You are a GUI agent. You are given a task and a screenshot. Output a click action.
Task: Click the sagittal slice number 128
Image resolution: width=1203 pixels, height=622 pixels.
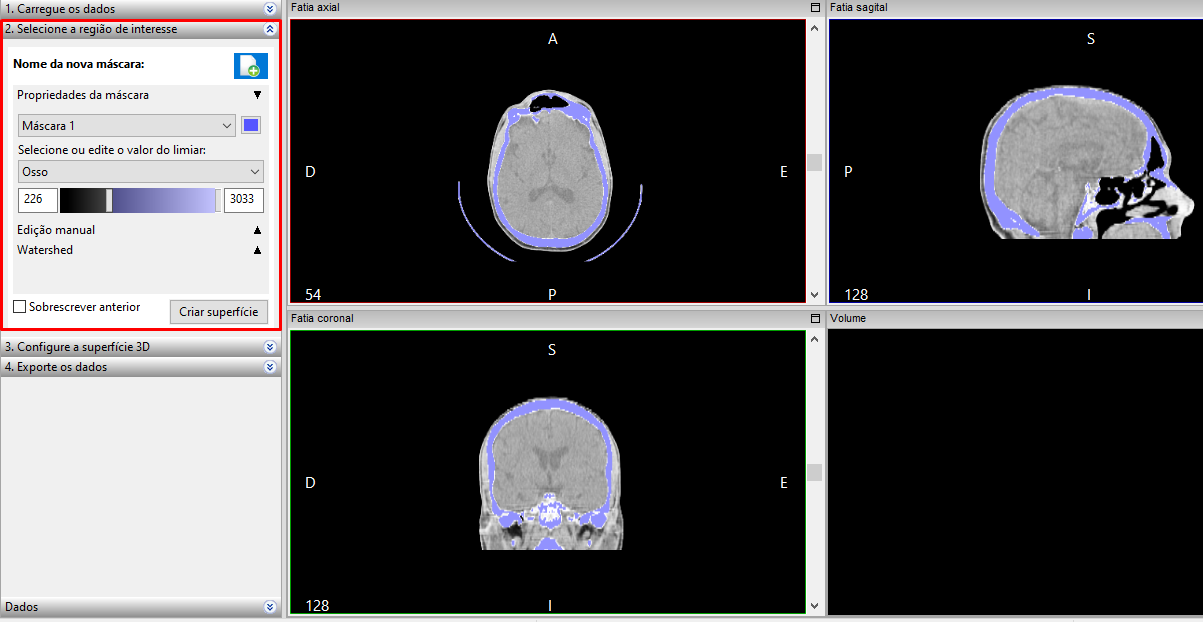click(856, 294)
